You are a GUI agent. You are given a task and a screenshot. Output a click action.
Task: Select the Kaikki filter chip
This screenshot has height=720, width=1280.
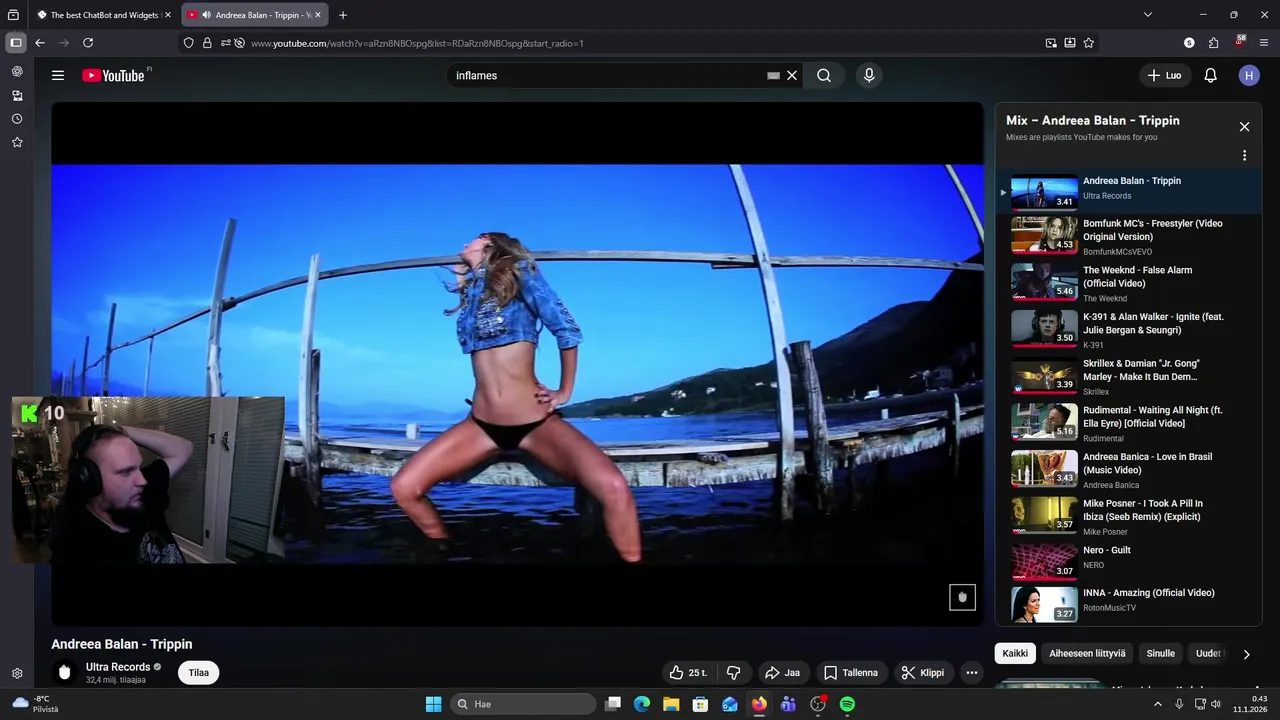coord(1015,653)
